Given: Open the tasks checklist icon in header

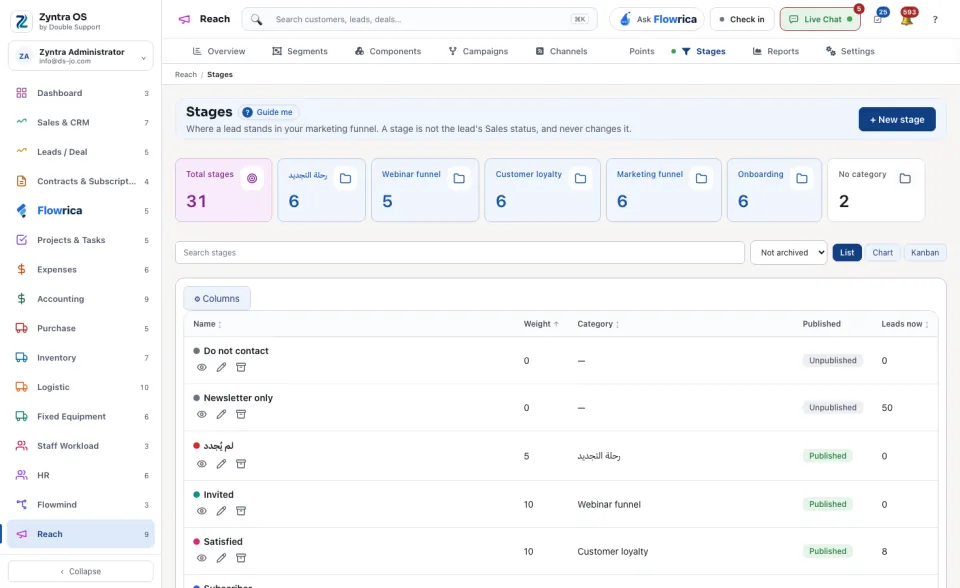Looking at the screenshot, I should click(878, 19).
